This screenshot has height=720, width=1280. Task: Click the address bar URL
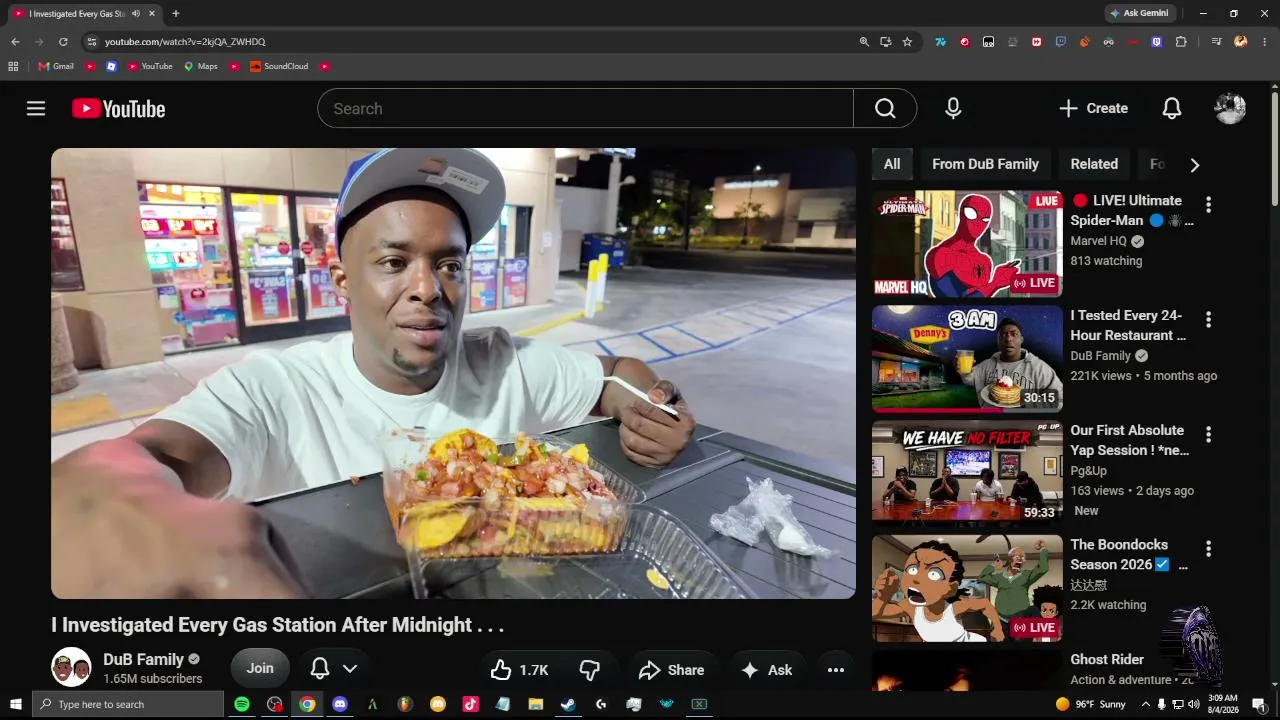tap(185, 42)
